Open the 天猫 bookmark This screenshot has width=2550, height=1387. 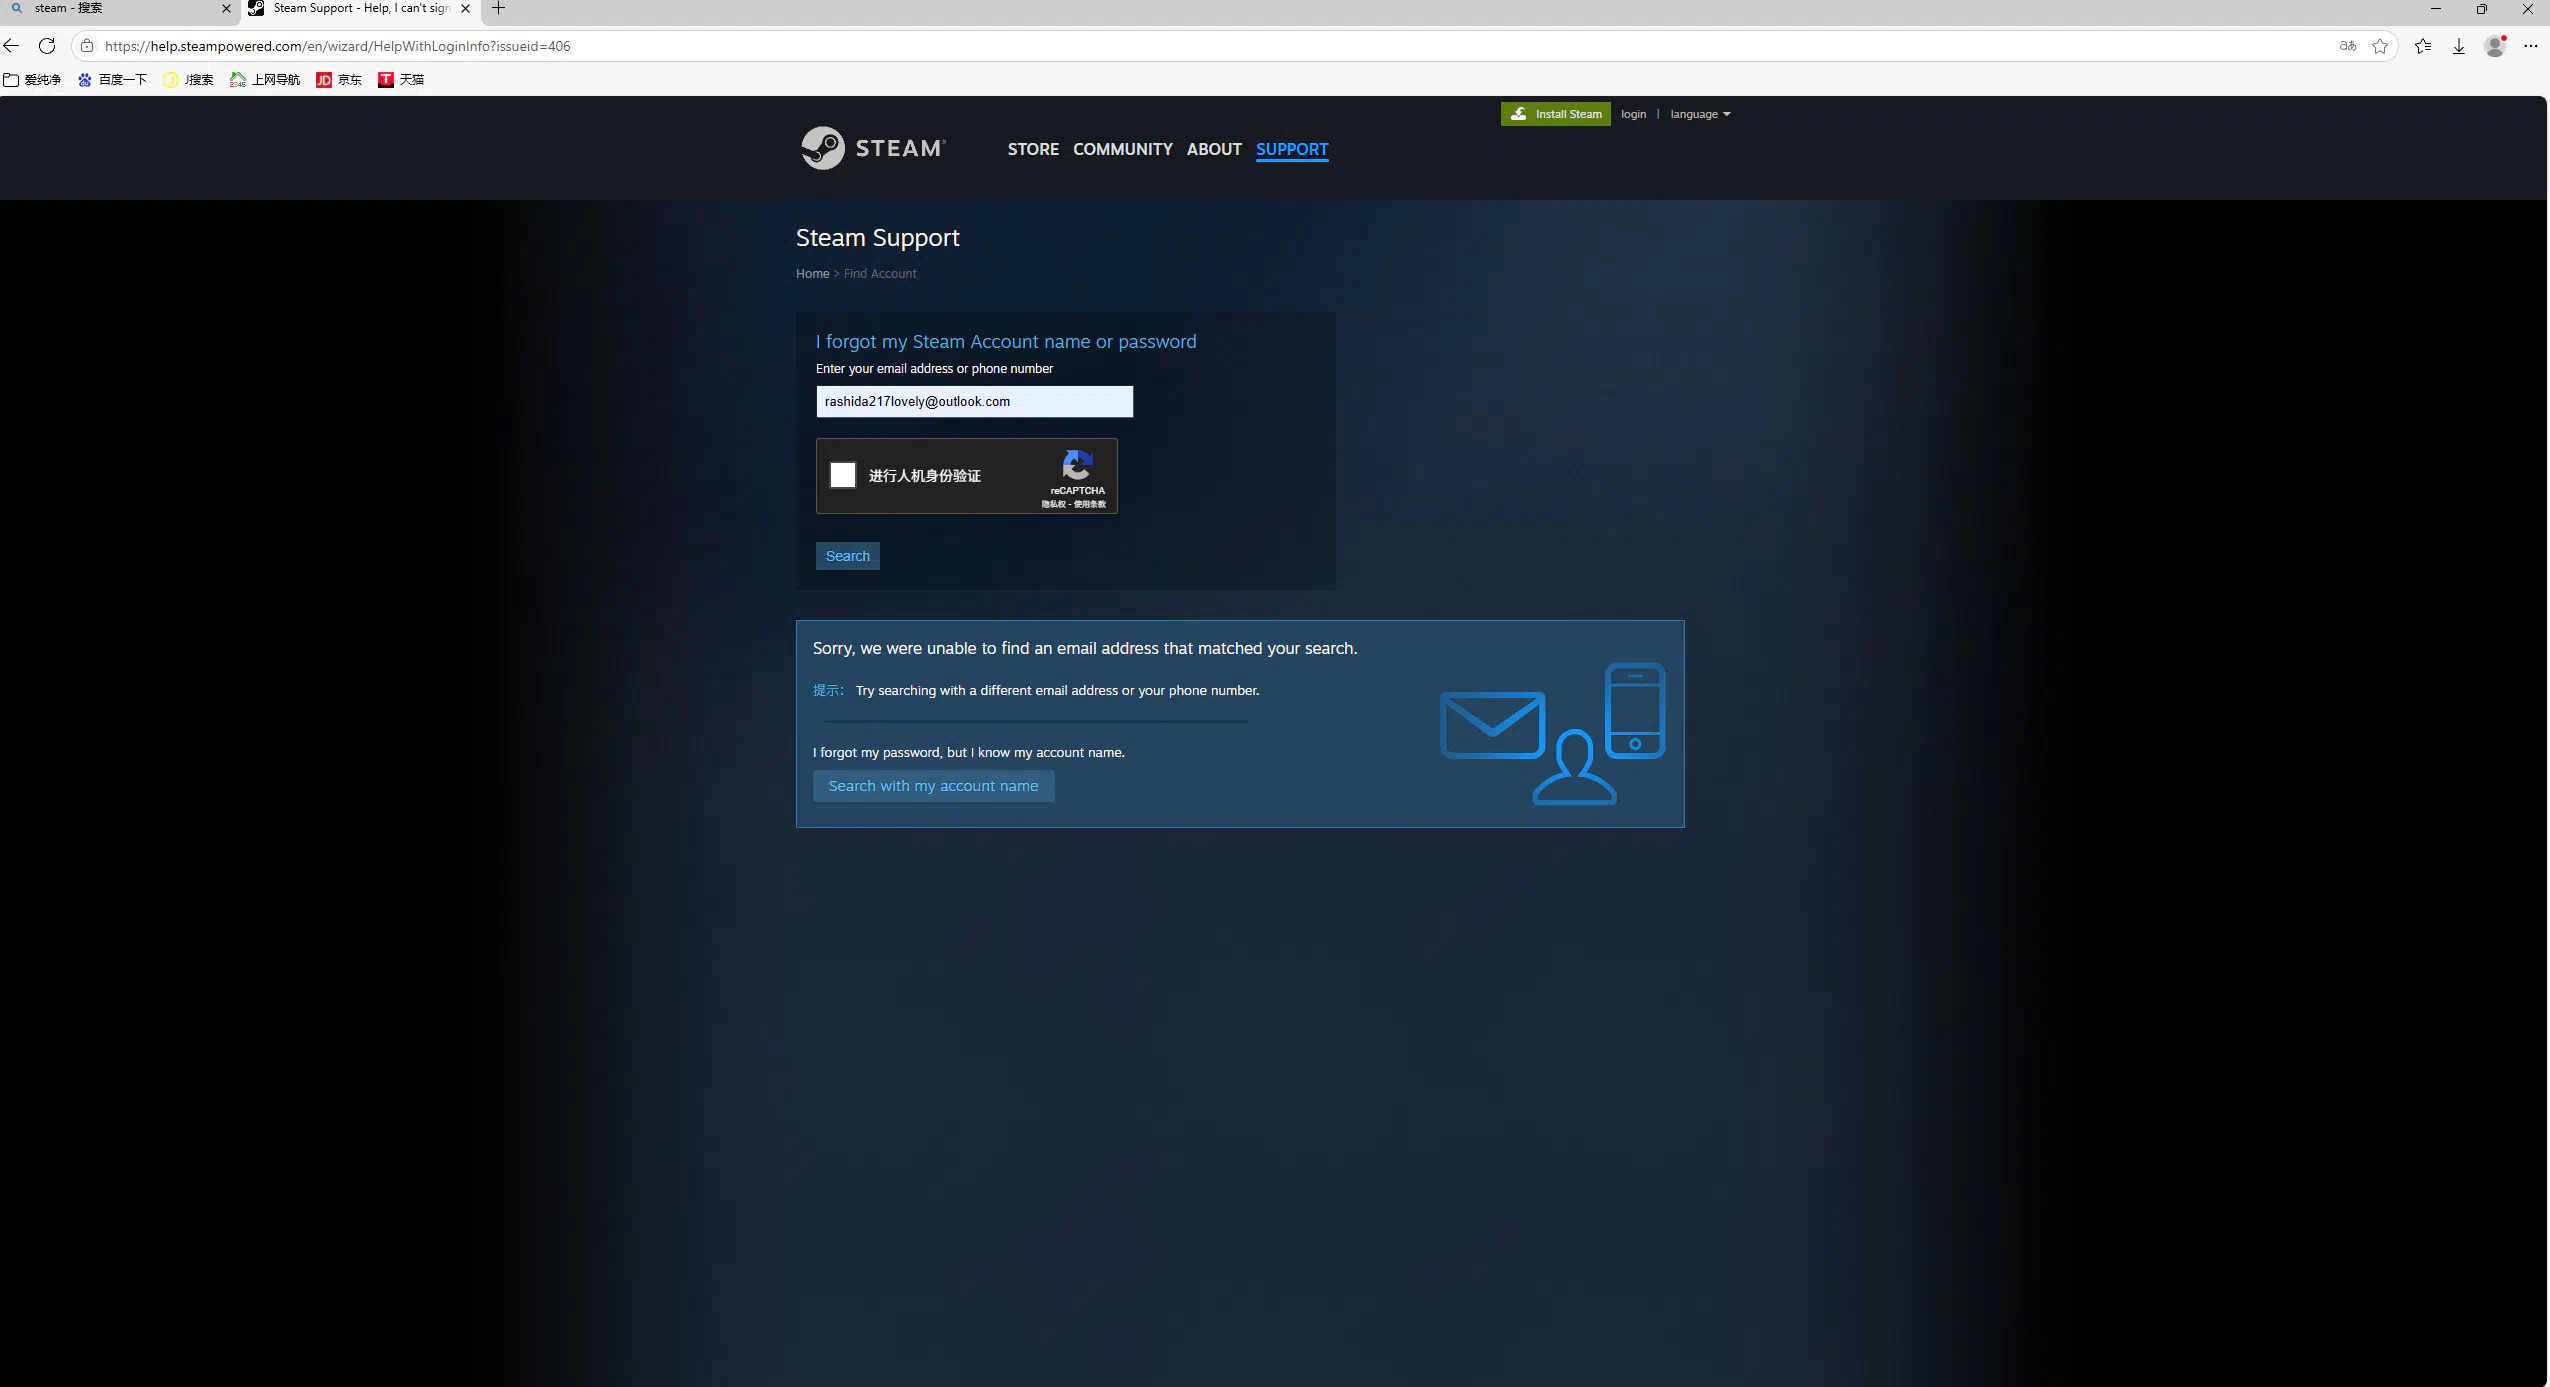401,80
